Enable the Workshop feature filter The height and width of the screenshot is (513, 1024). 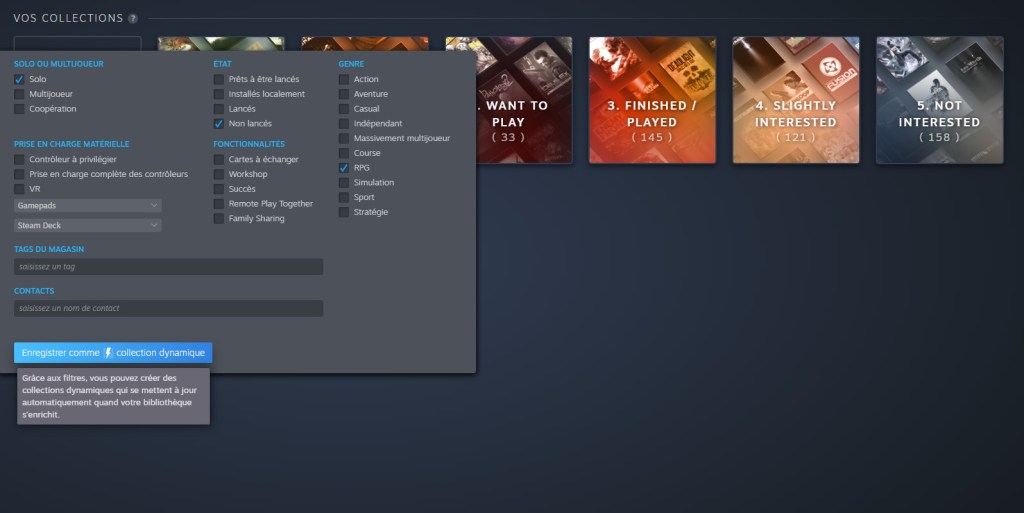coord(219,174)
